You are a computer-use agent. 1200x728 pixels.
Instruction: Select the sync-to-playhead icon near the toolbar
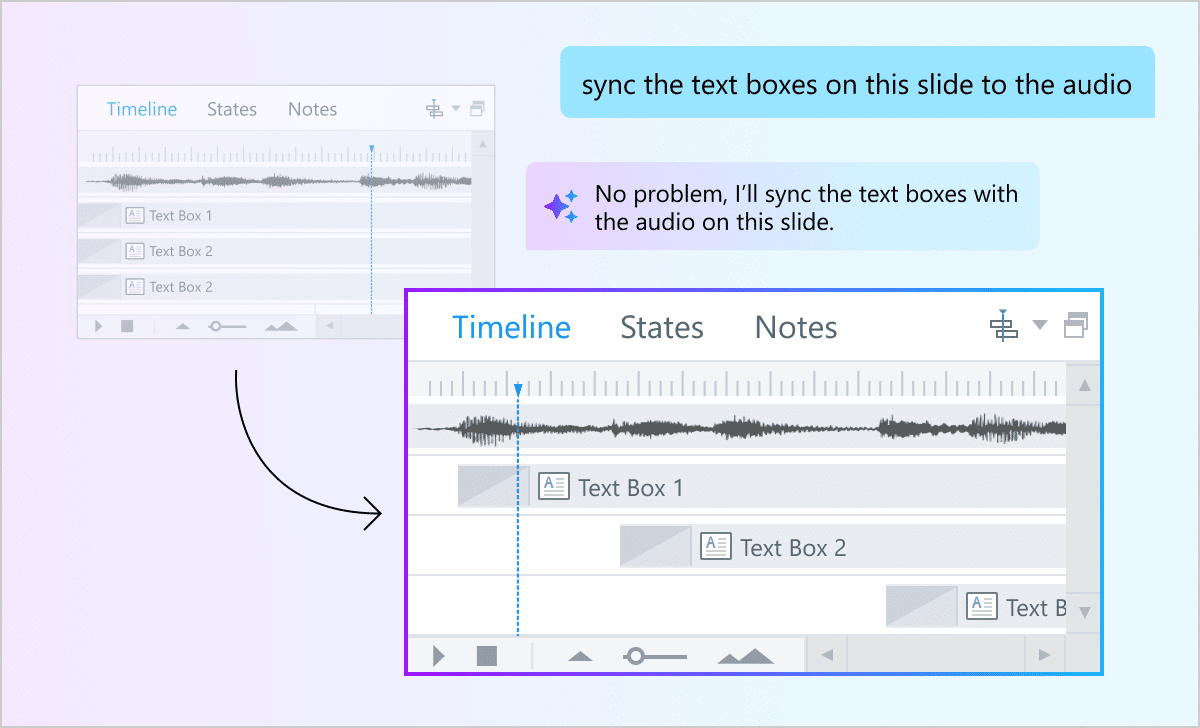(x=1005, y=325)
